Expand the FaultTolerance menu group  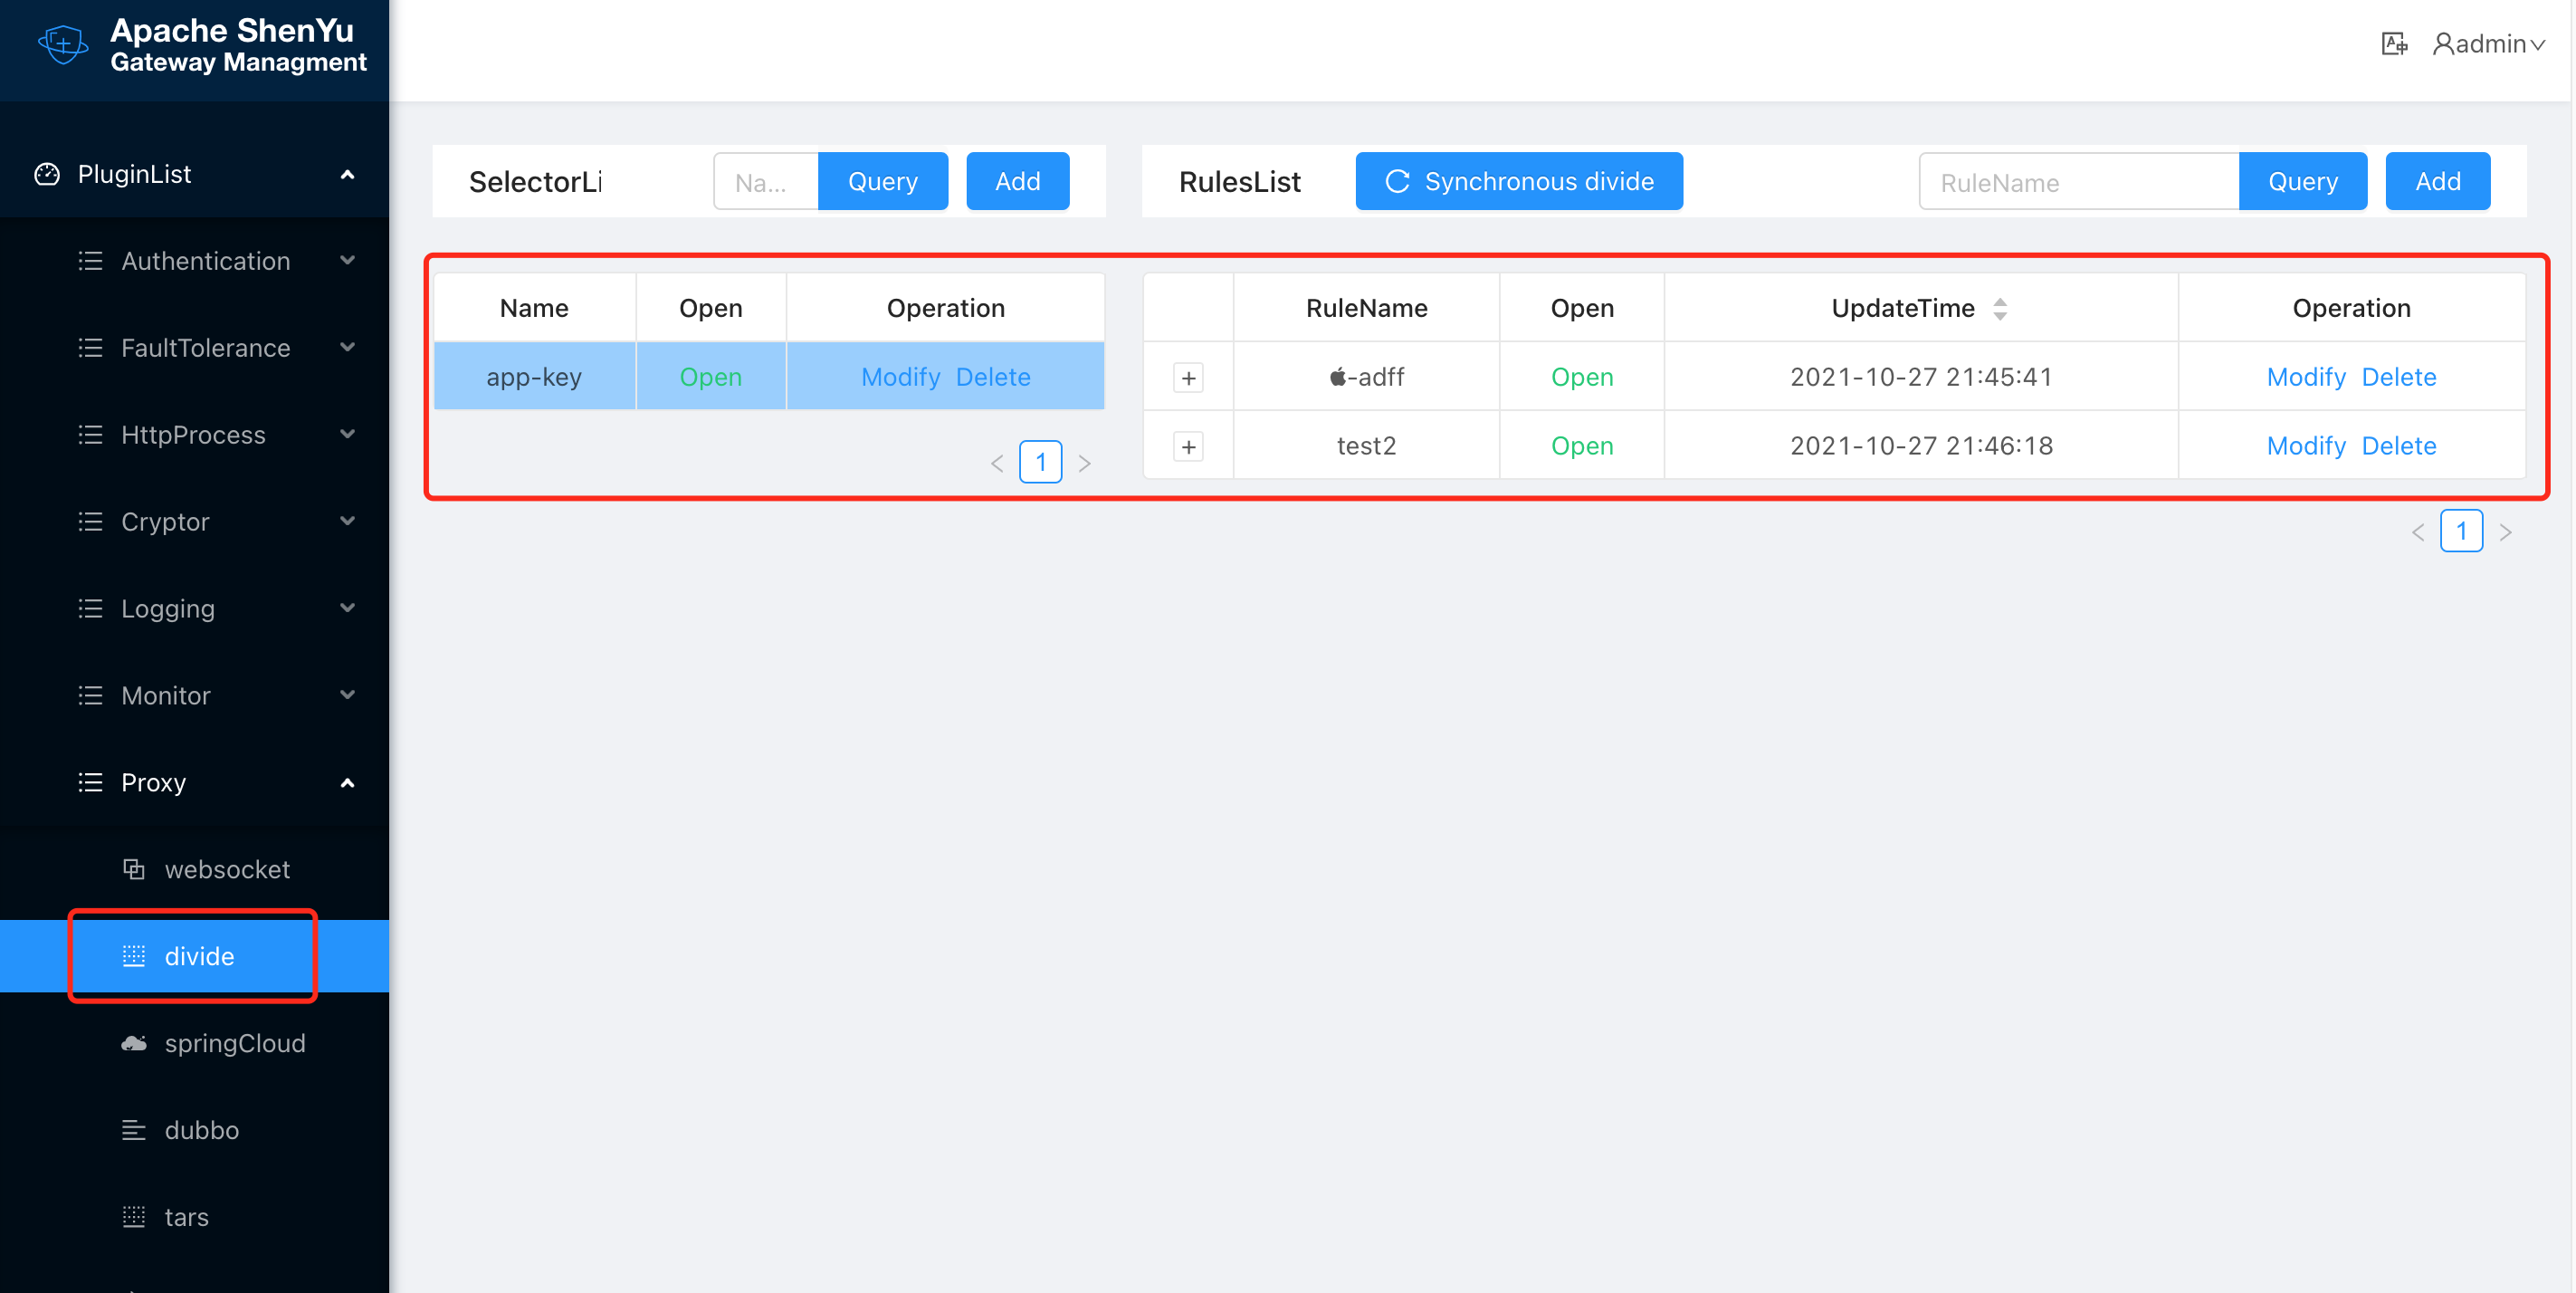(x=205, y=348)
